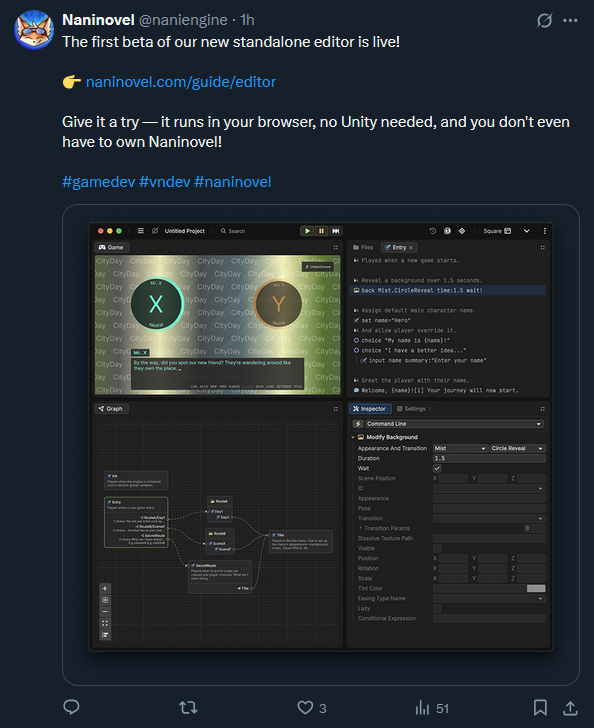Screen dimensions: 594x728
Task: Click the Duration field showing 1.5
Action: (489, 458)
